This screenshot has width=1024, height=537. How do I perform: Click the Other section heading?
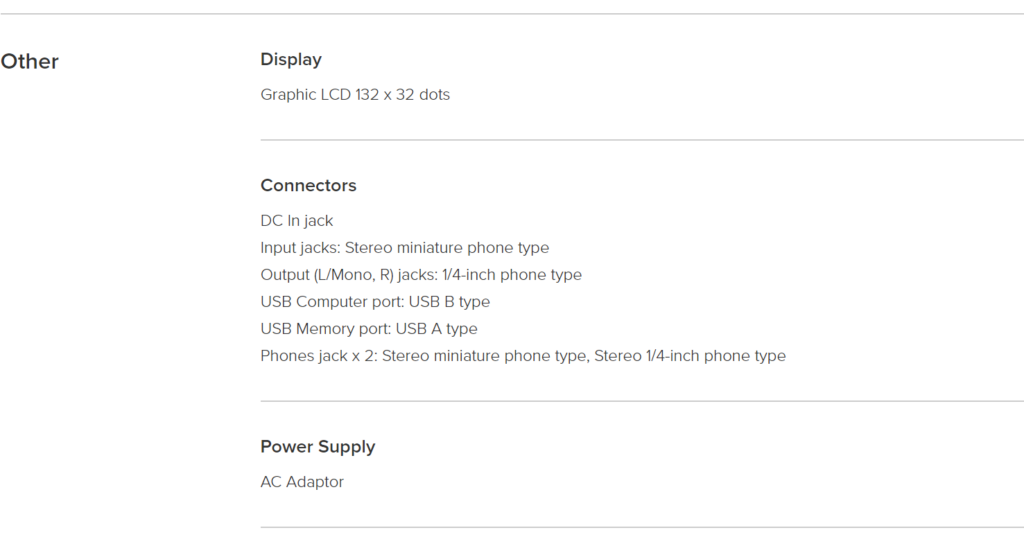click(29, 61)
